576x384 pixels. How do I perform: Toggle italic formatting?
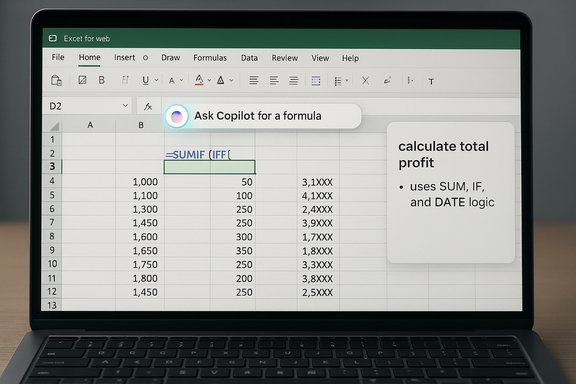(x=125, y=80)
